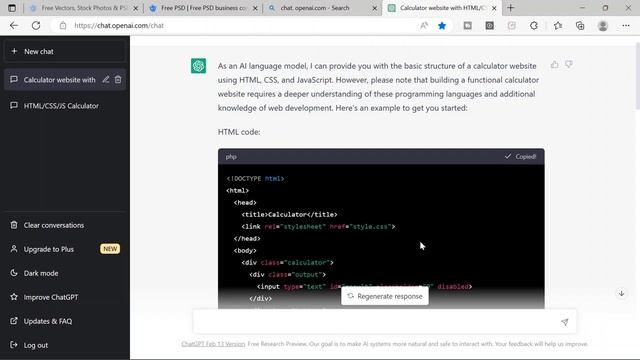Open a new browser tab
Viewport: 640px width, 360px height.
tap(511, 8)
